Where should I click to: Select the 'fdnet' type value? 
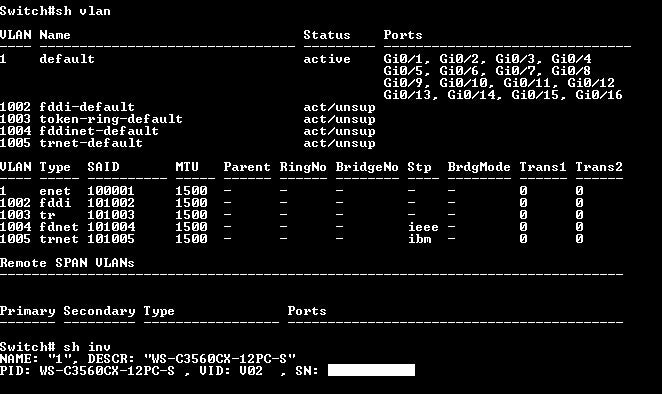59,227
